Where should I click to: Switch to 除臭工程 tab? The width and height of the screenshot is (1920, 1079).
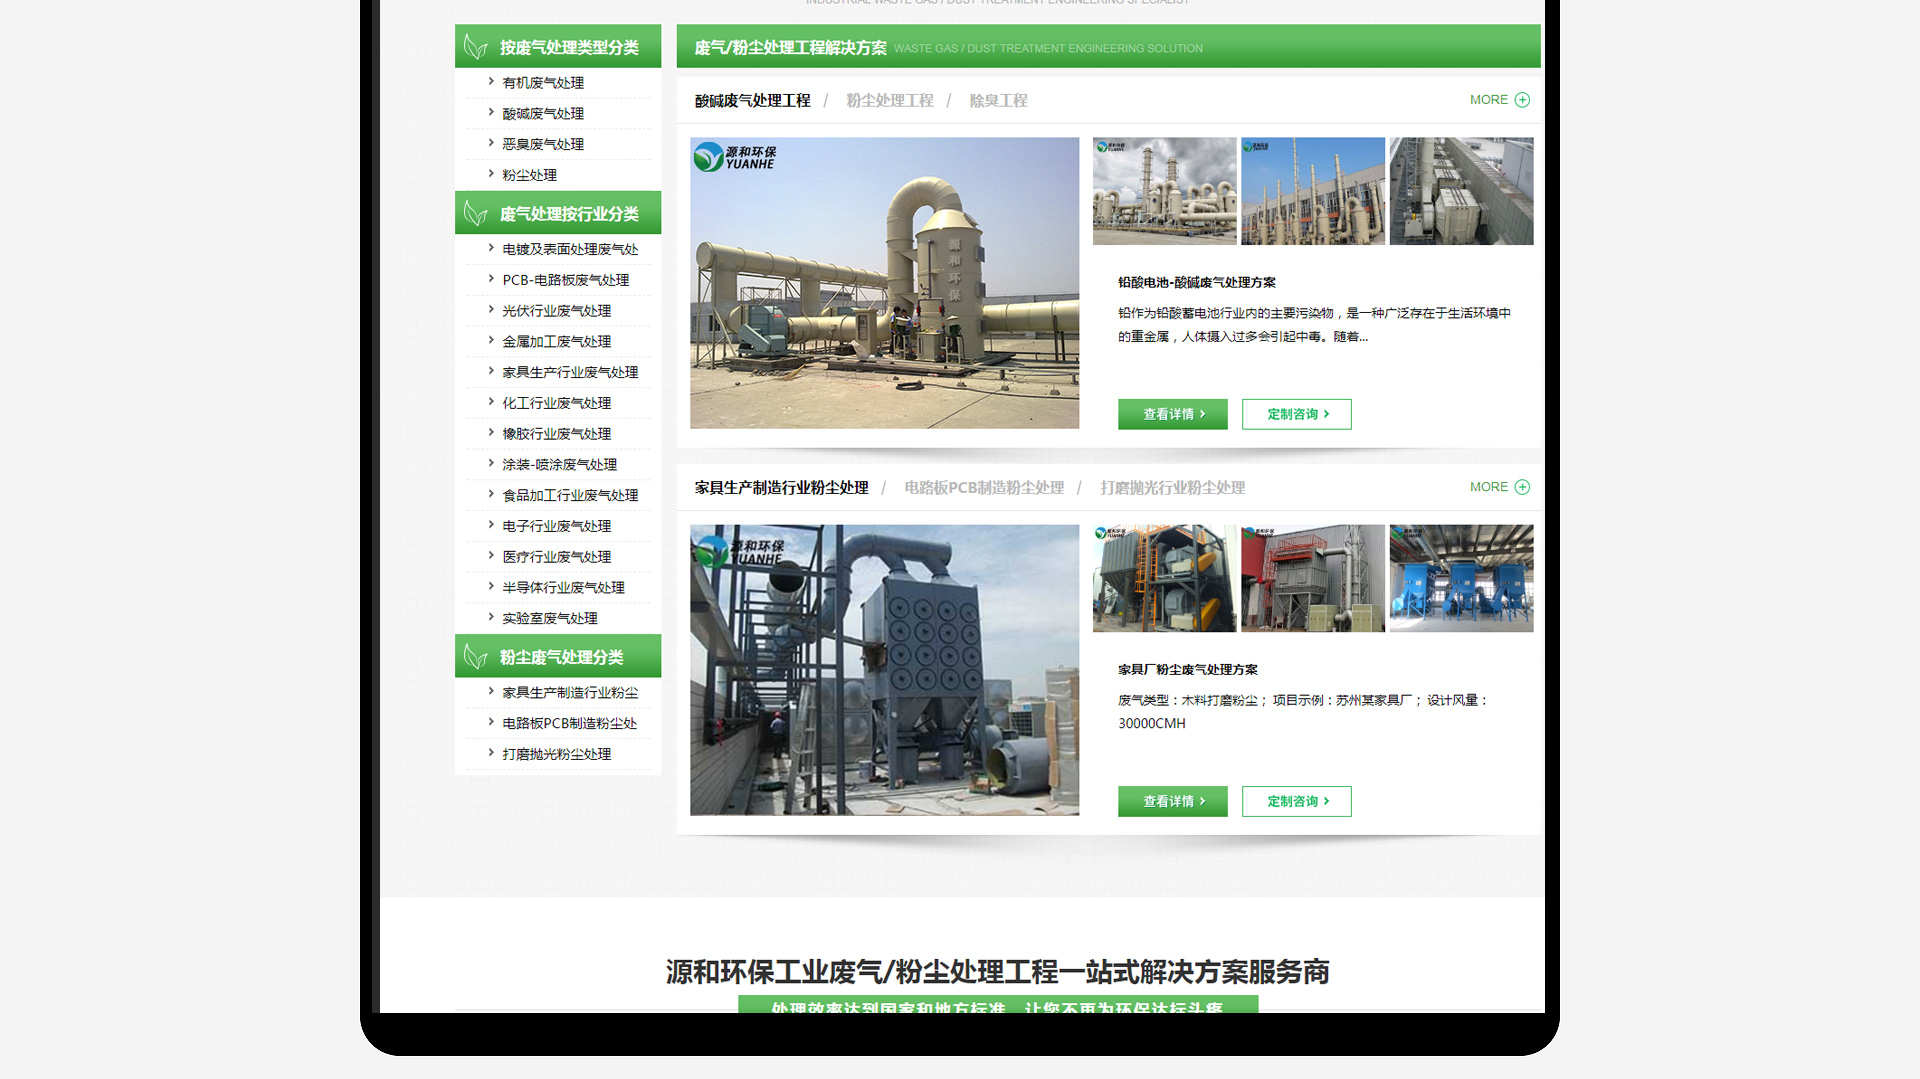tap(998, 101)
